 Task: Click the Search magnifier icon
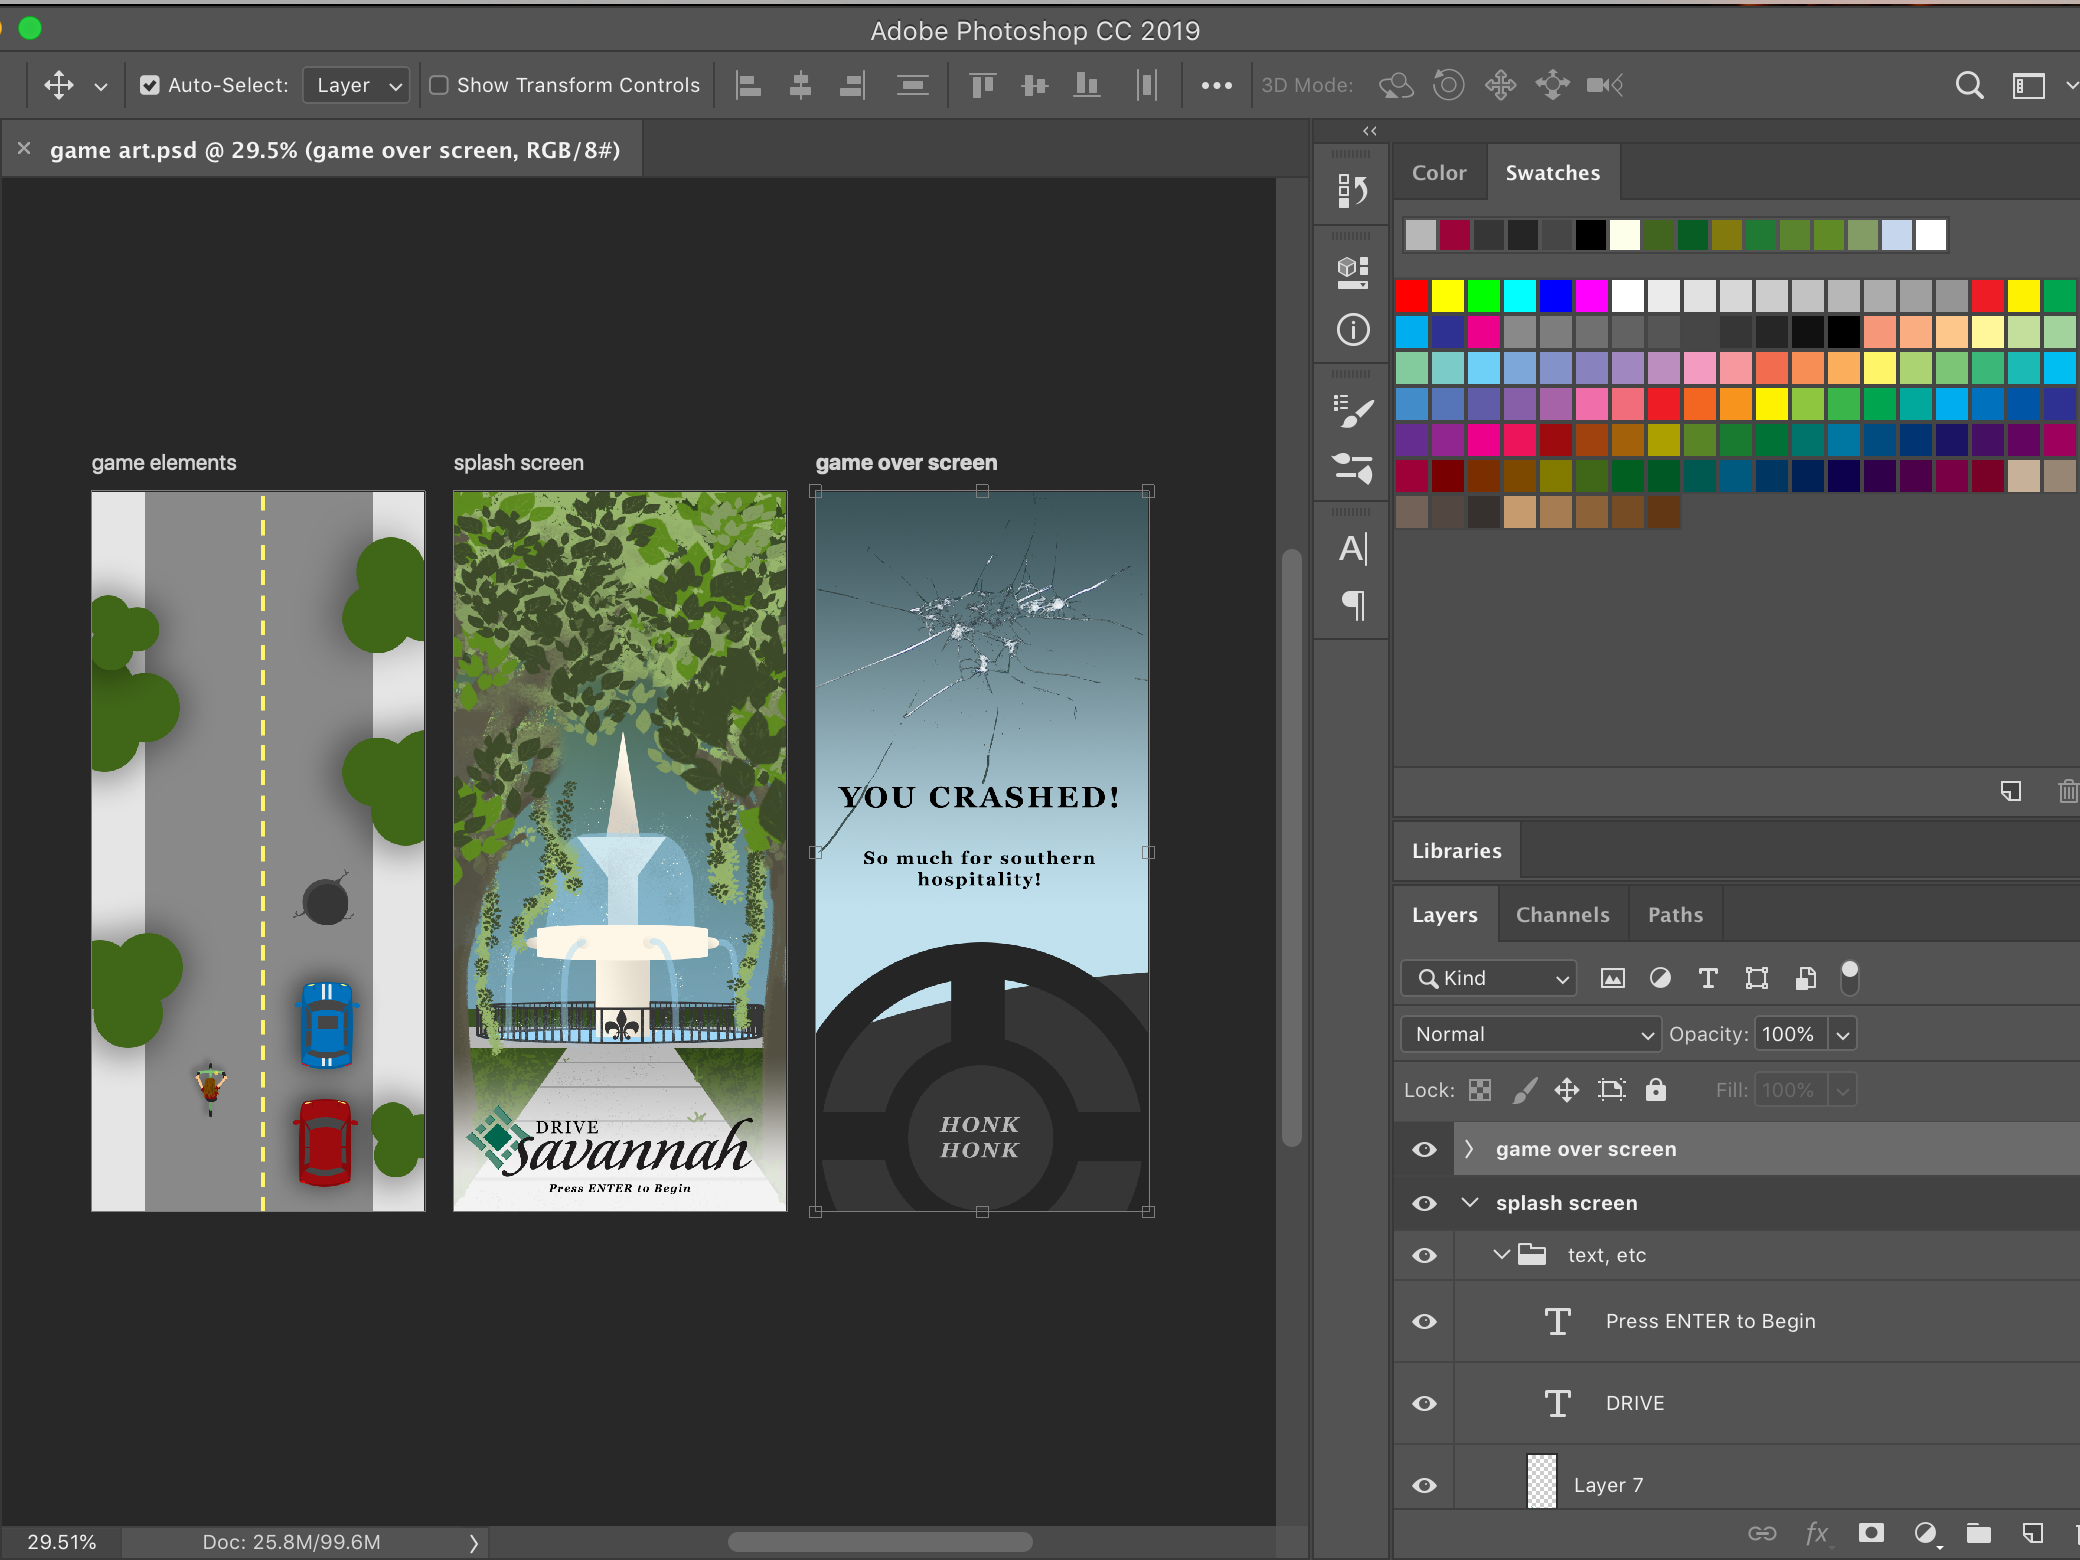pos(1969,85)
